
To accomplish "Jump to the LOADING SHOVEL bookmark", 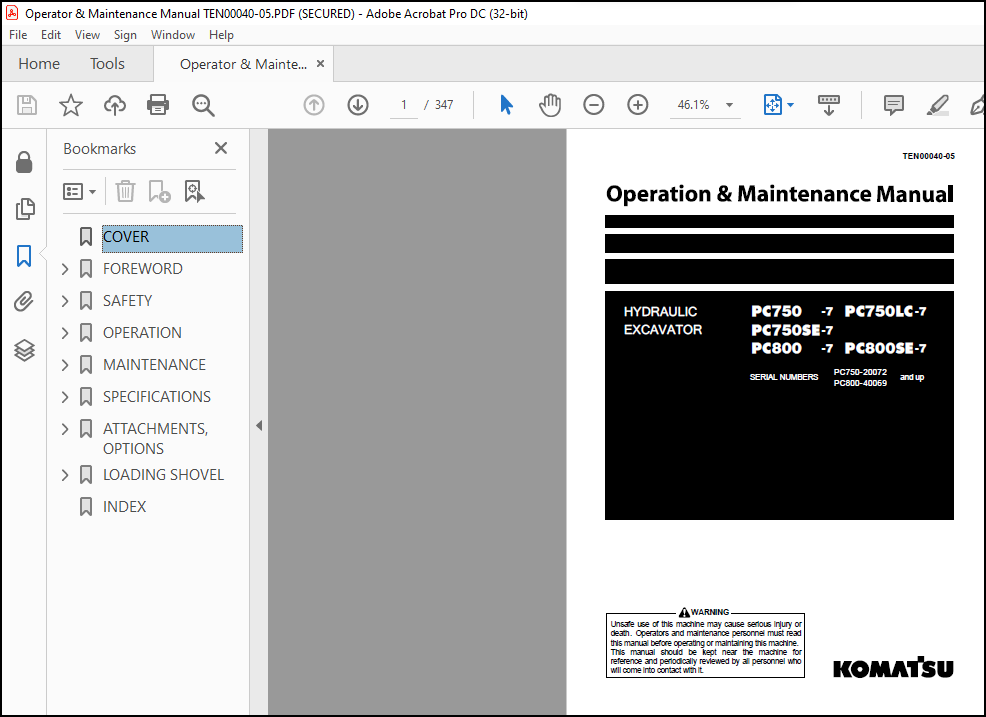I will tap(163, 475).
